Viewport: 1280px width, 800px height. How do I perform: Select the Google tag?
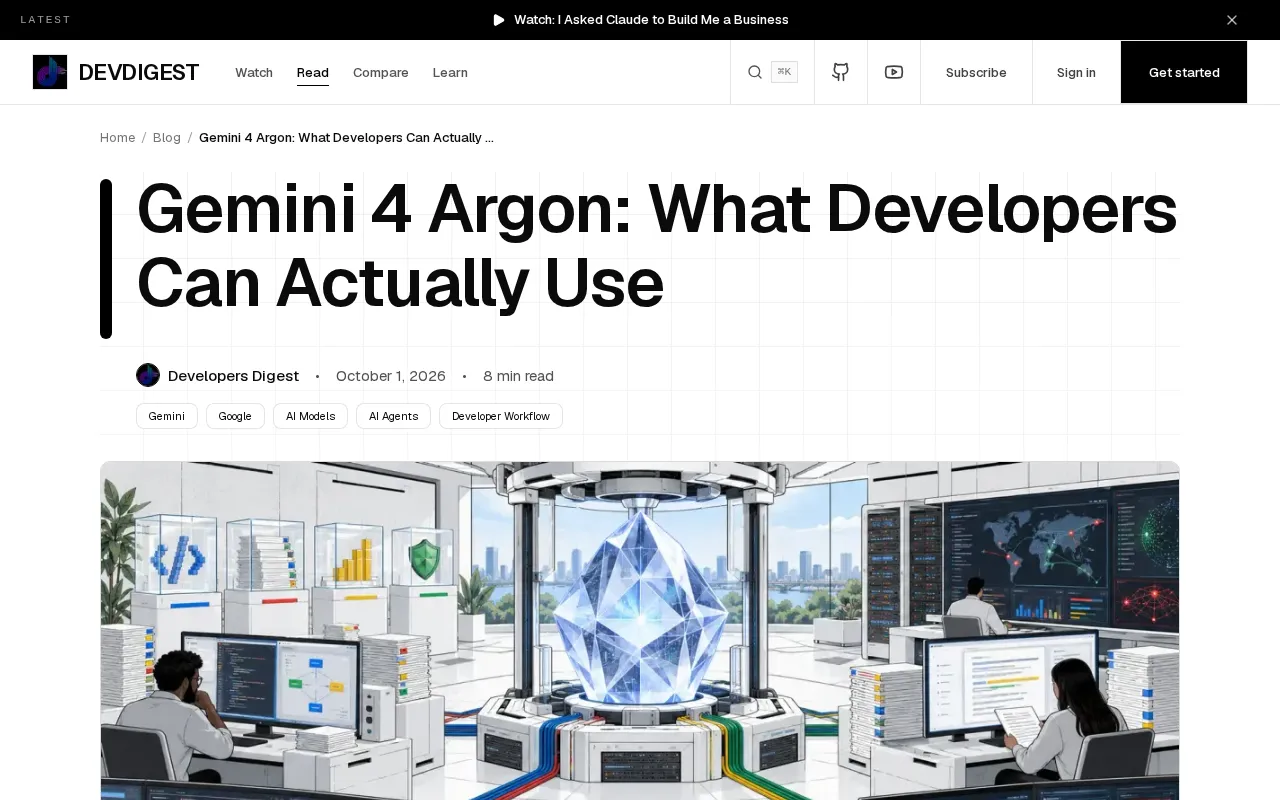pos(235,416)
